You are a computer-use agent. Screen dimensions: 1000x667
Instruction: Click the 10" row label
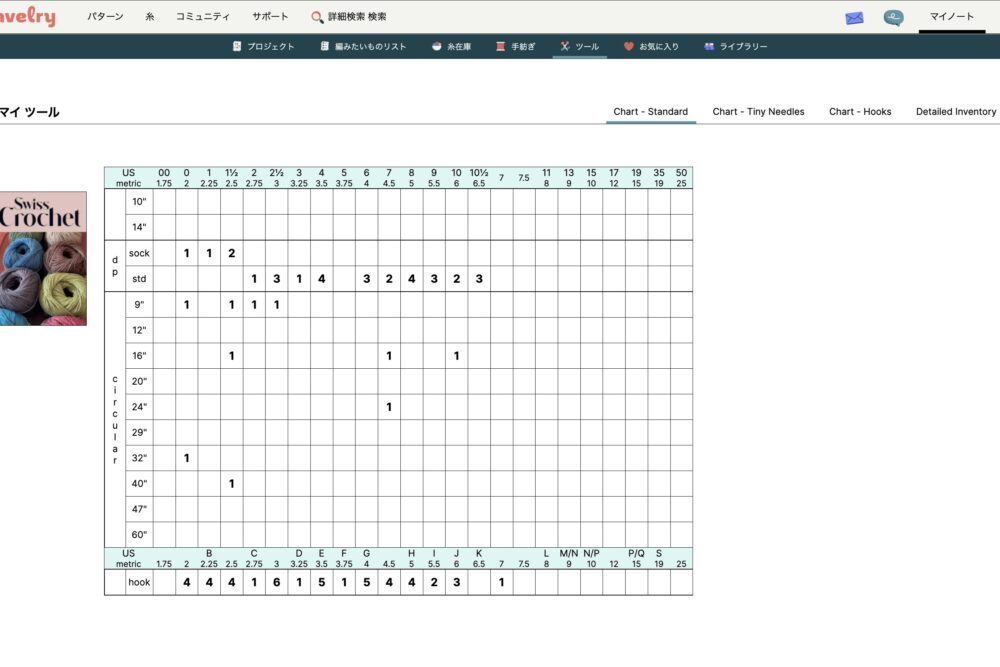click(x=139, y=202)
